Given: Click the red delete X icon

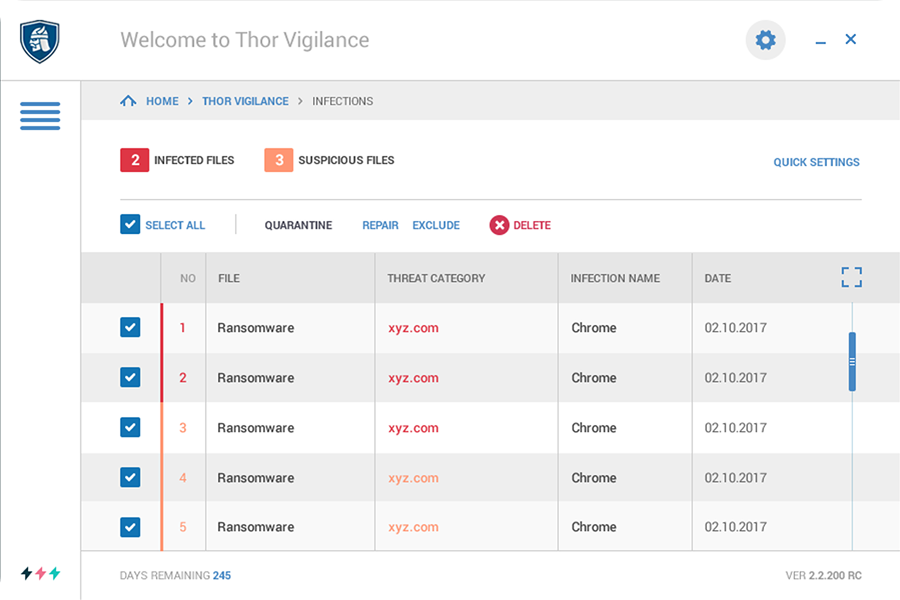Looking at the screenshot, I should coord(499,225).
